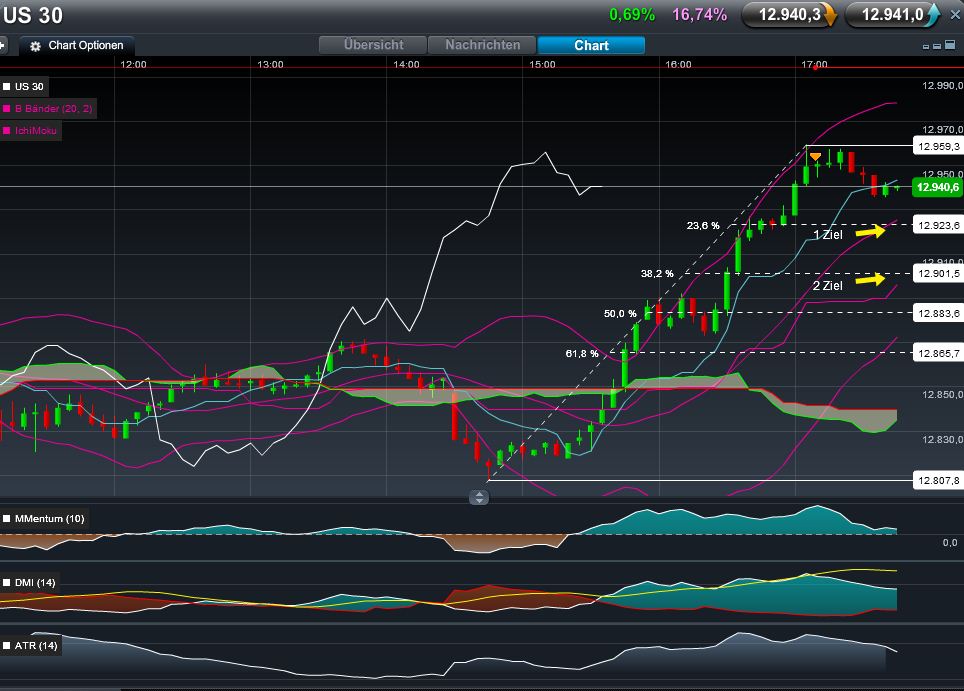This screenshot has width=964, height=691.
Task: Click the 12:00 time axis label
Action: [133, 65]
